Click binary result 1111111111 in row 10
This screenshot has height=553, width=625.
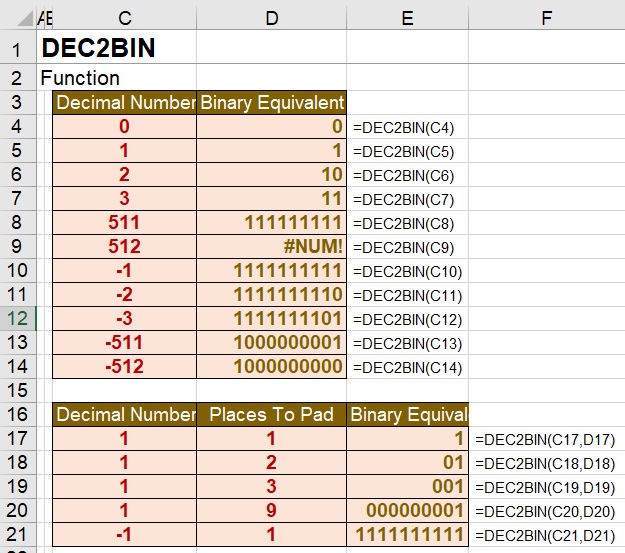click(271, 271)
